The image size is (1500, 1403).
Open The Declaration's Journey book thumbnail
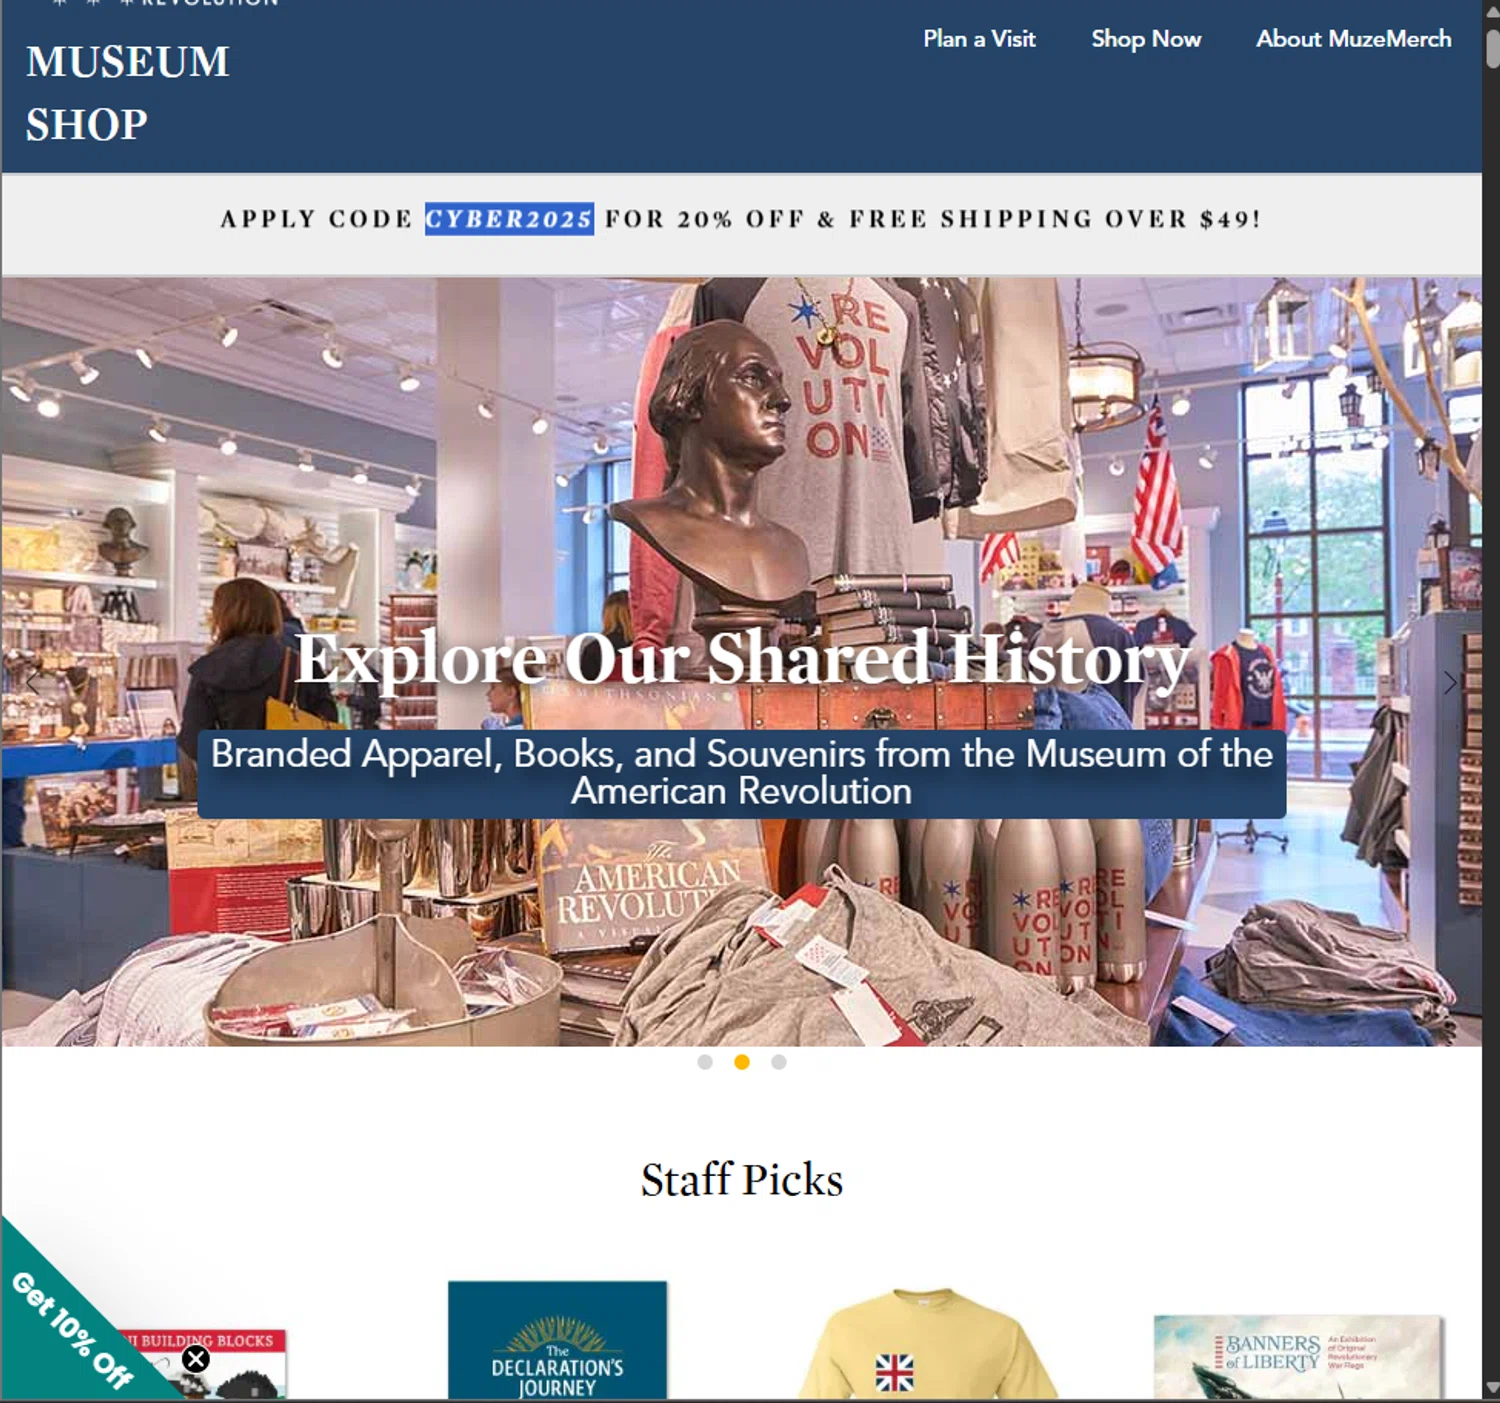click(x=557, y=1340)
